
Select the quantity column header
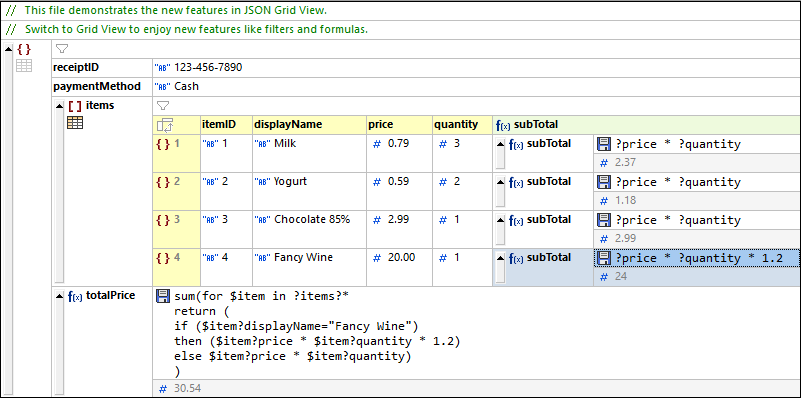click(462, 124)
